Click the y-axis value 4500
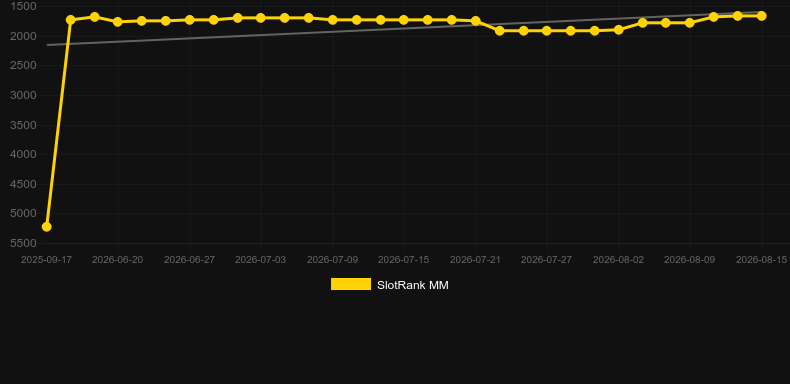Viewport: 790px width, 384px height. [24, 184]
